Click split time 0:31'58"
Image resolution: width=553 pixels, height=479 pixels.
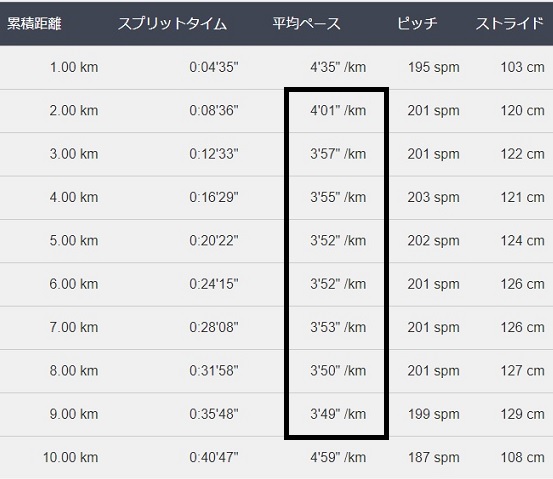point(214,371)
